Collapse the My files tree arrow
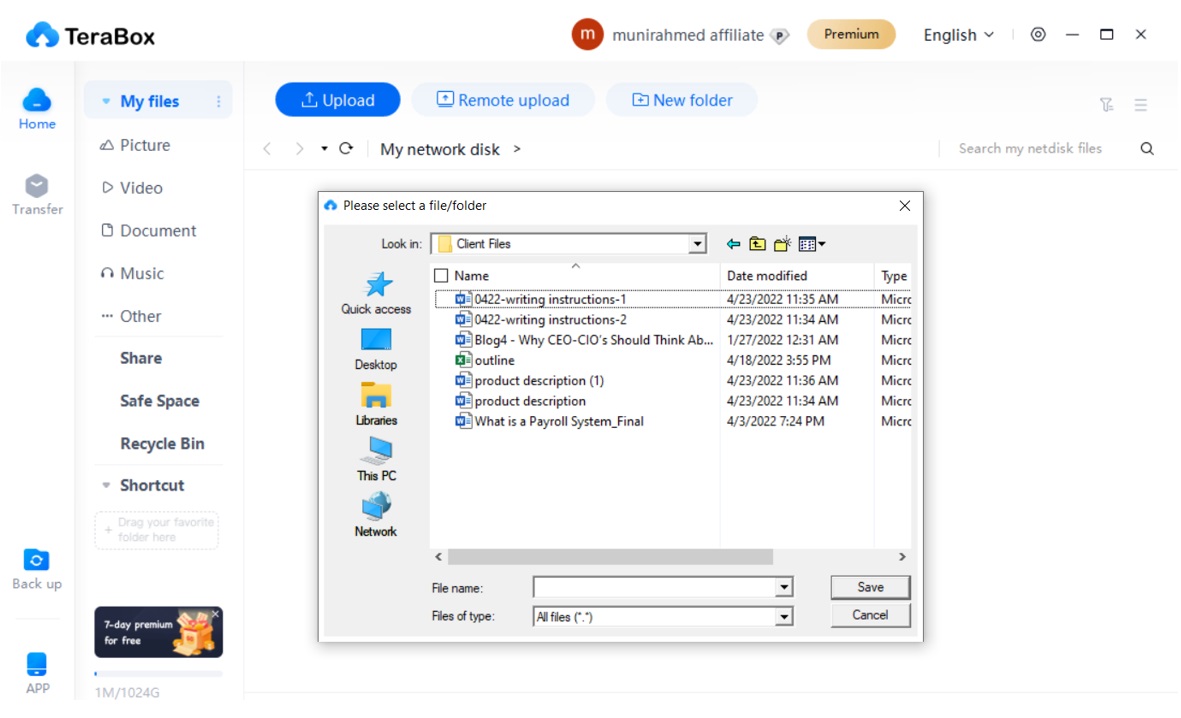 tap(106, 101)
